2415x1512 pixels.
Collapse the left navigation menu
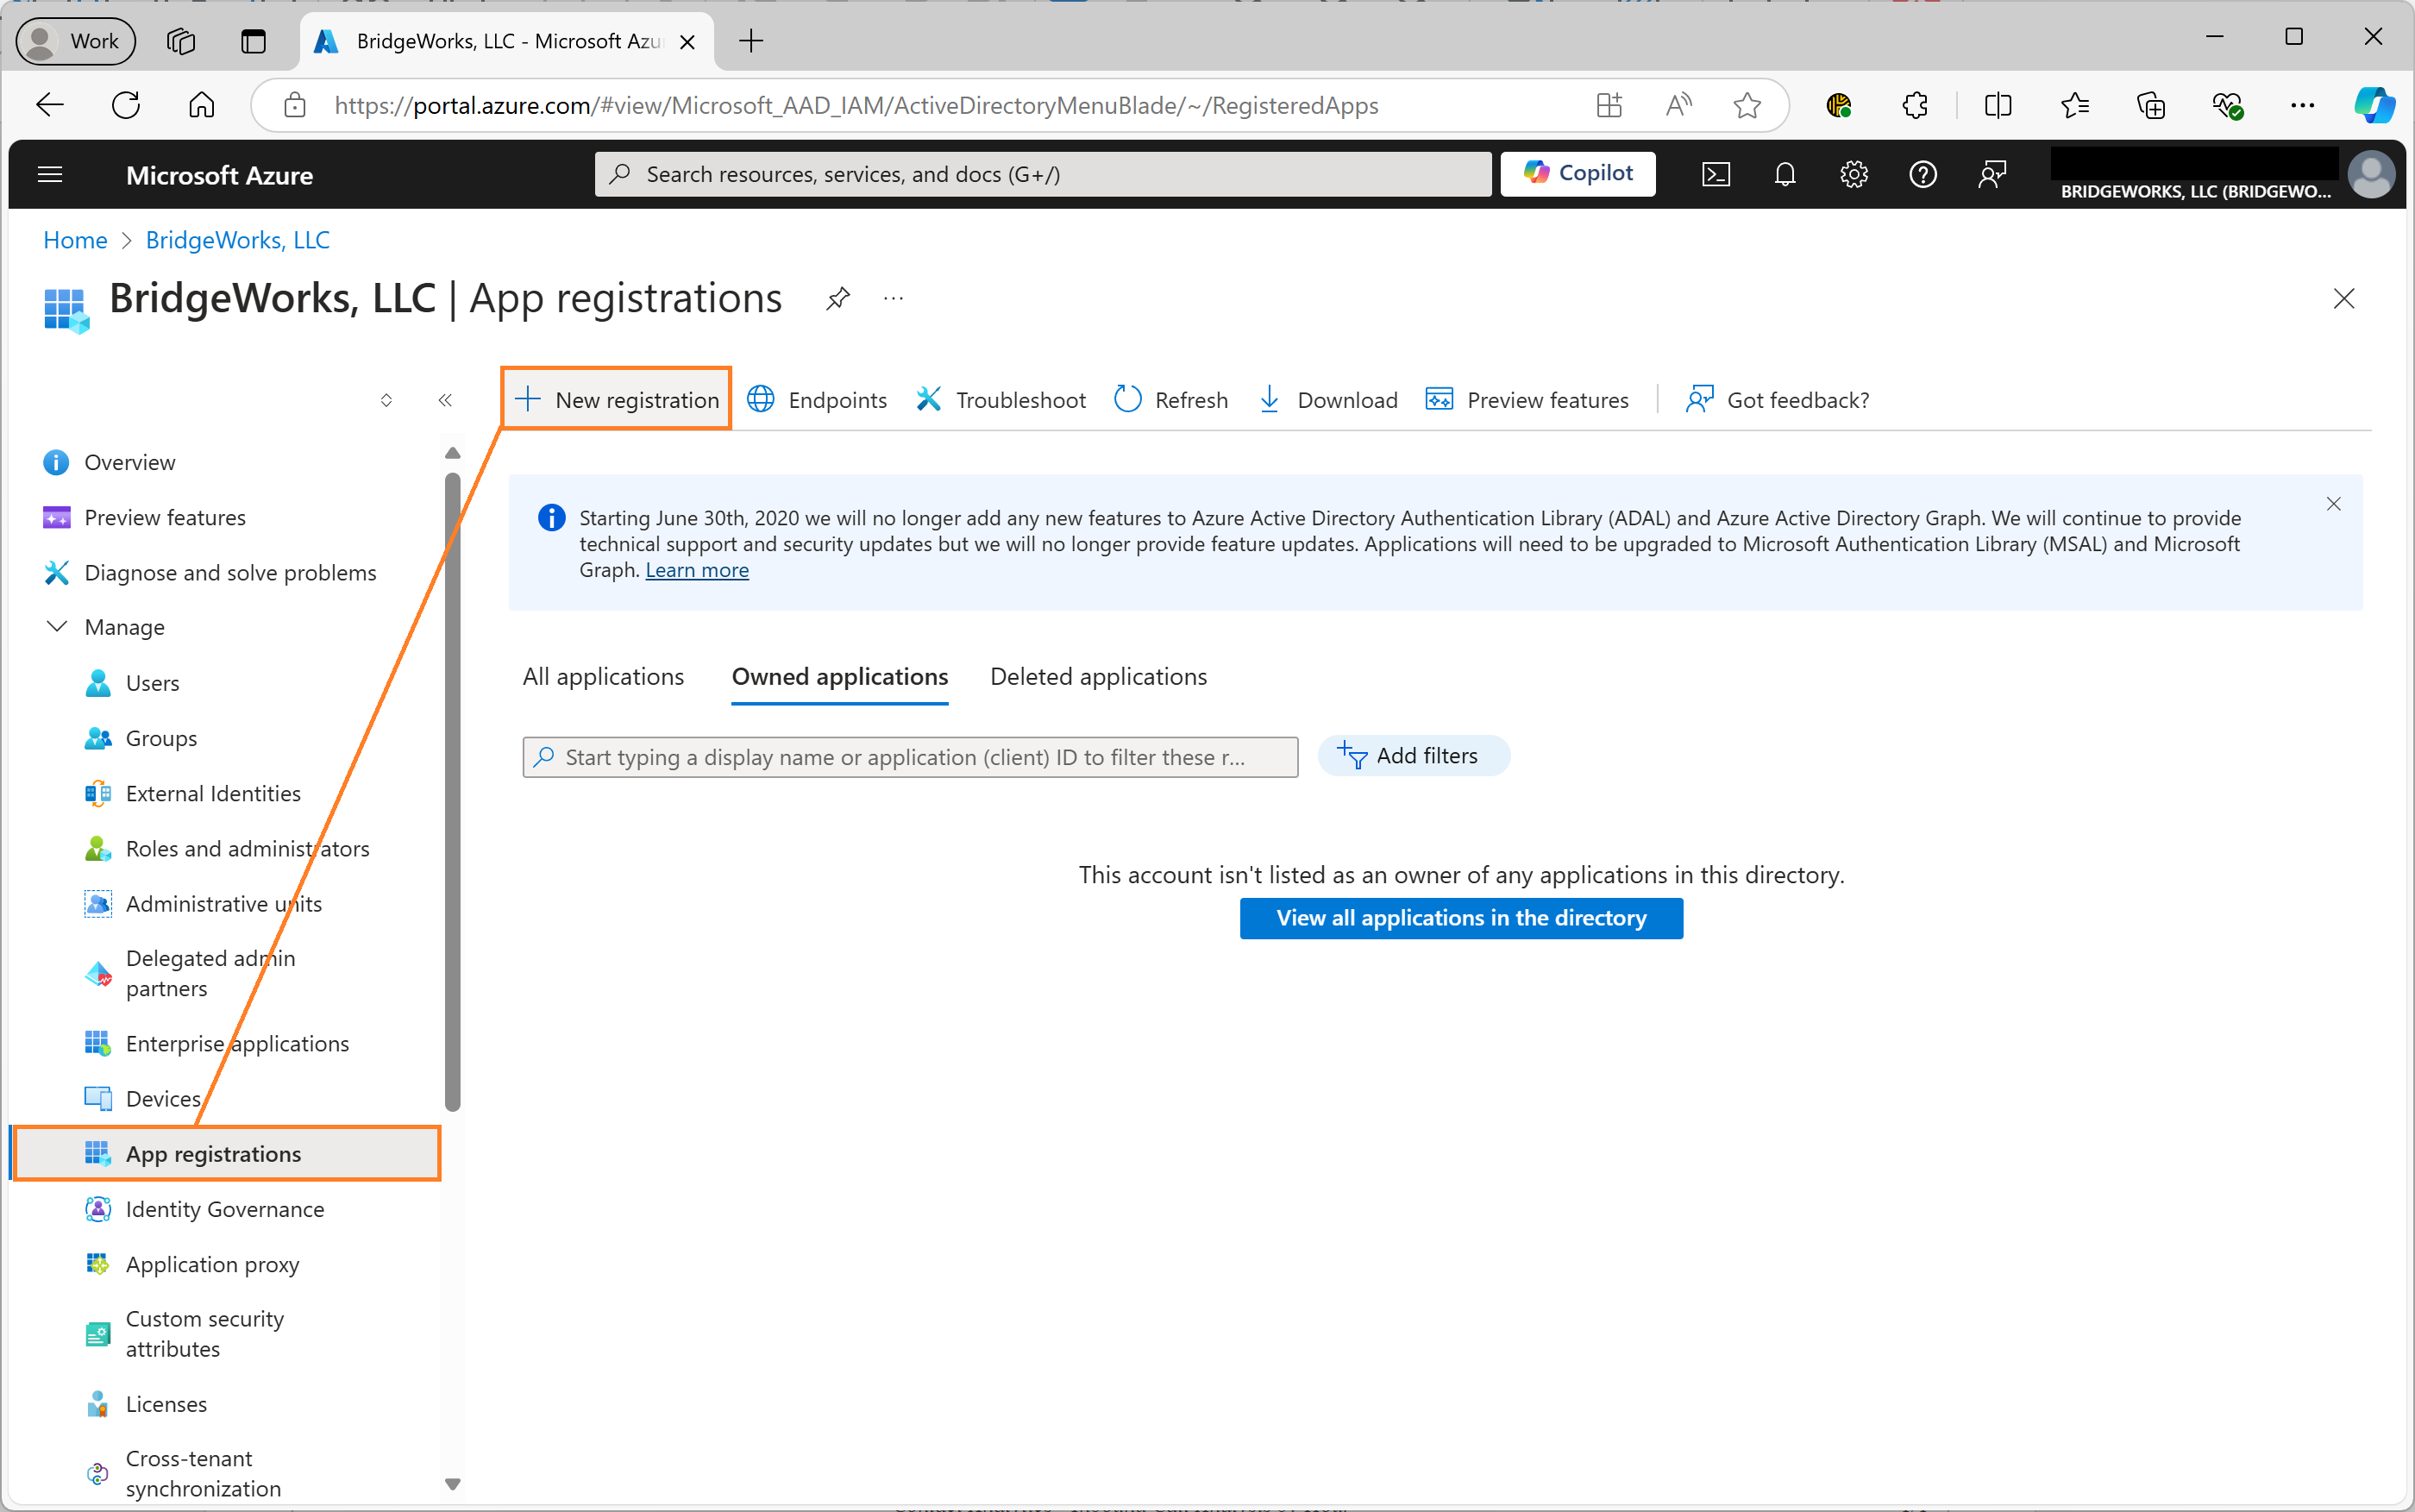(x=445, y=400)
